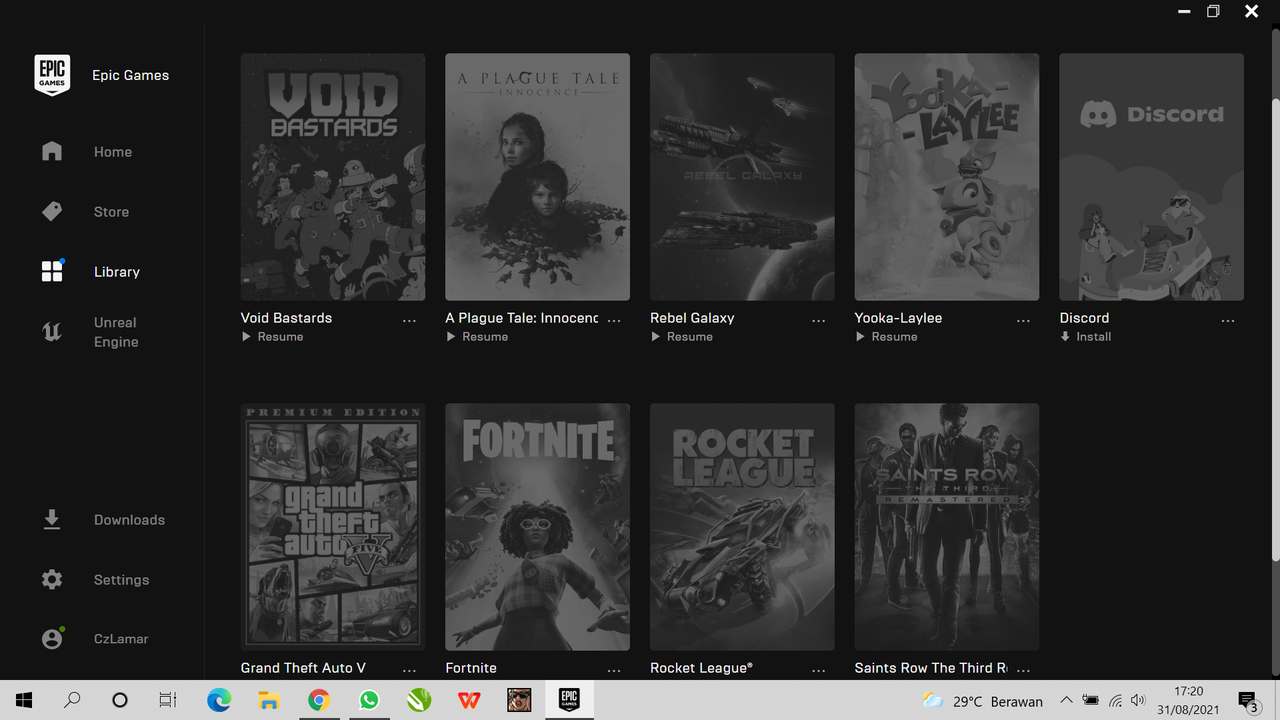This screenshot has width=1280, height=720.
Task: Install Discord from the library
Action: [1086, 337]
